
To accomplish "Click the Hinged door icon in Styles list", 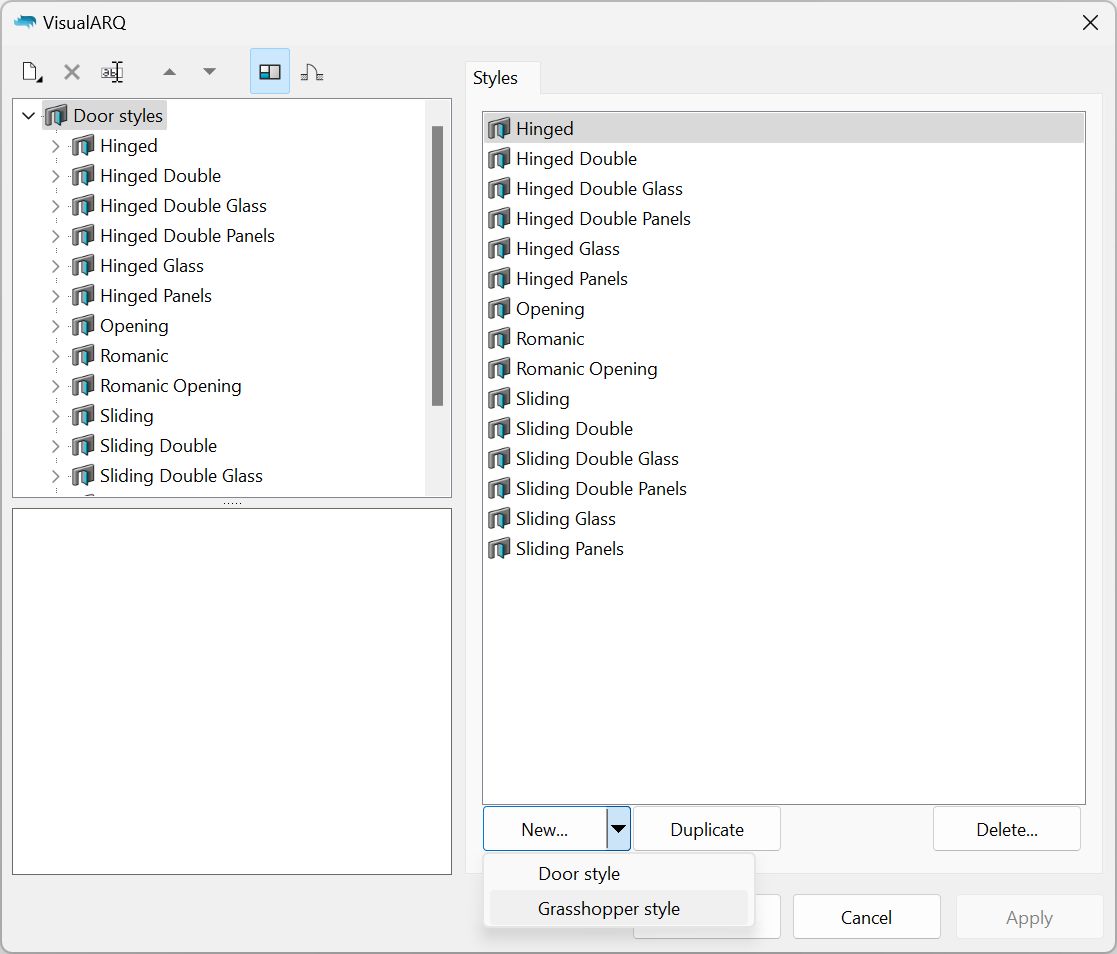I will 499,128.
